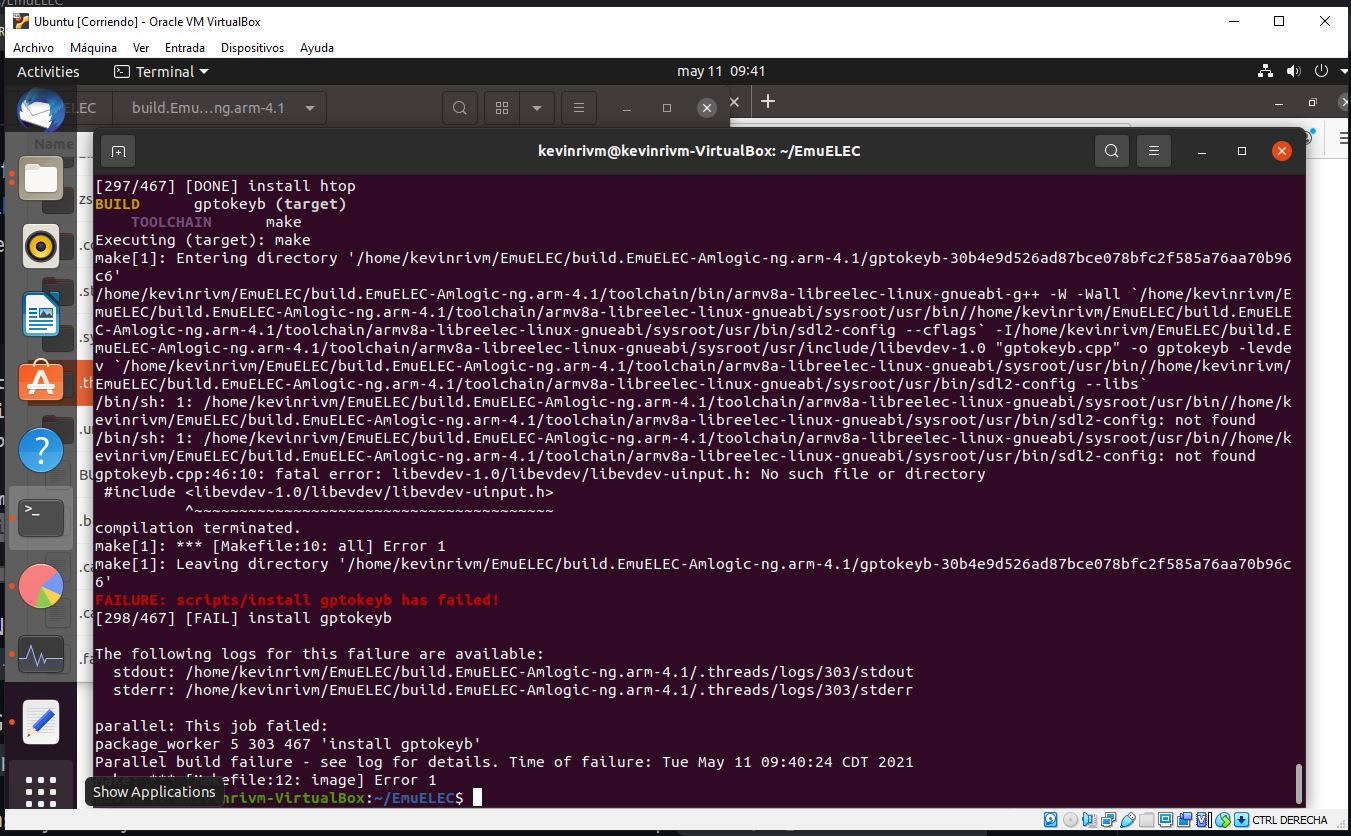Click the 'compilation terminated.' line
Image resolution: width=1351 pixels, height=836 pixels.
[x=198, y=528]
